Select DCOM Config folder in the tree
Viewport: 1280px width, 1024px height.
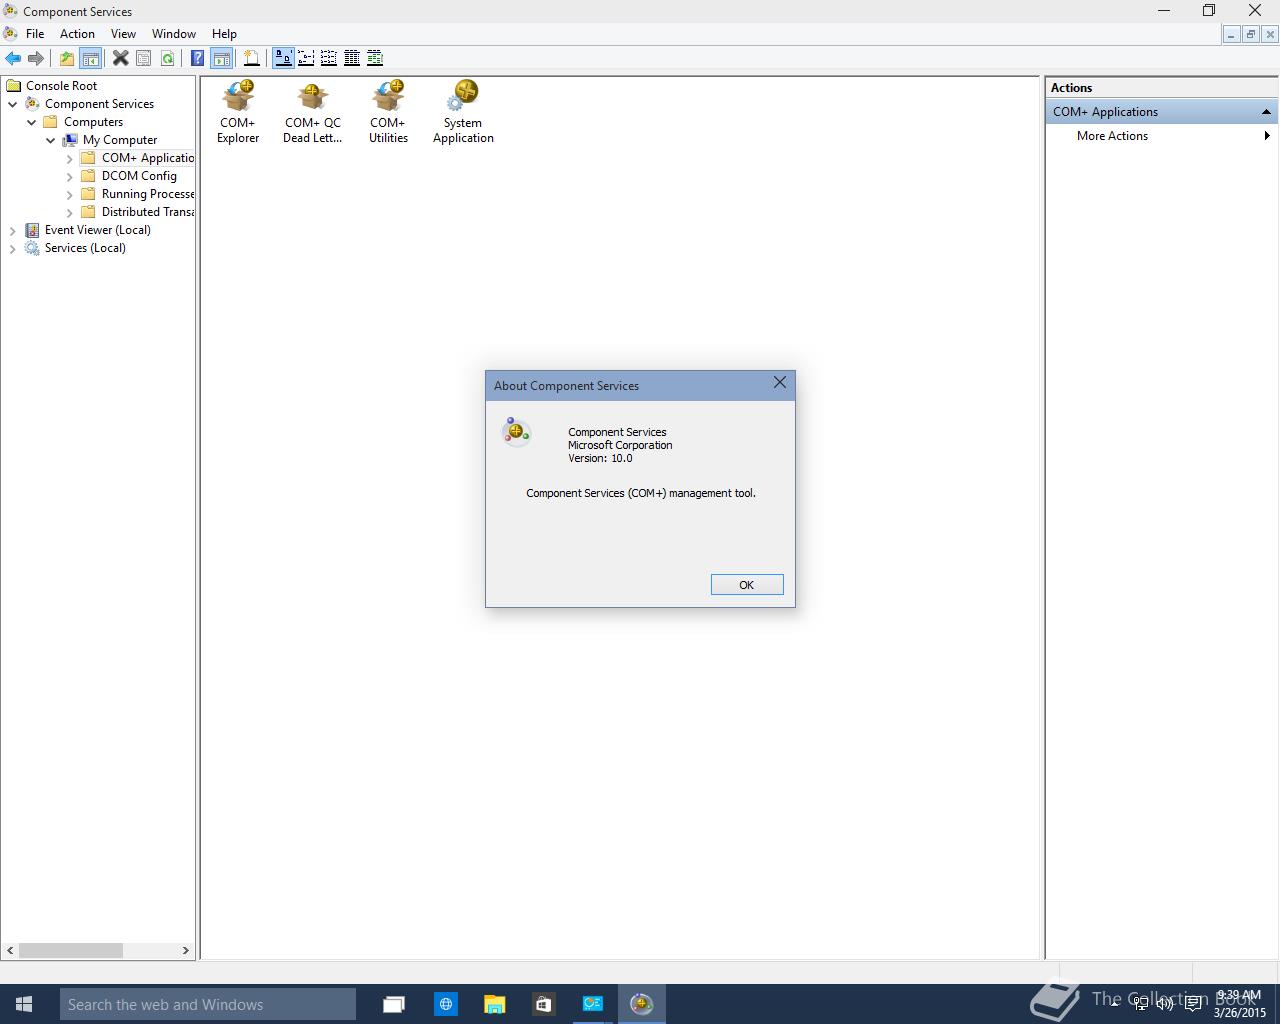pyautogui.click(x=139, y=176)
